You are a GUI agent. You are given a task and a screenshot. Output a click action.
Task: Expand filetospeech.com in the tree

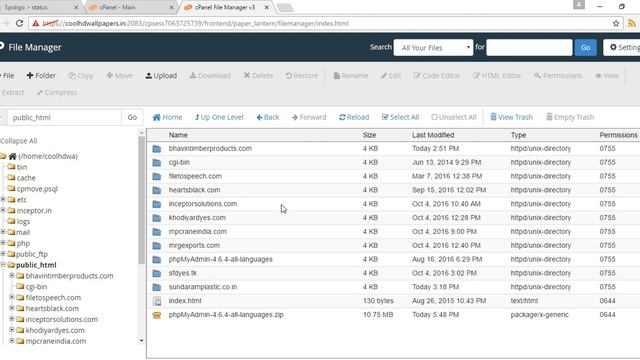[x=12, y=297]
